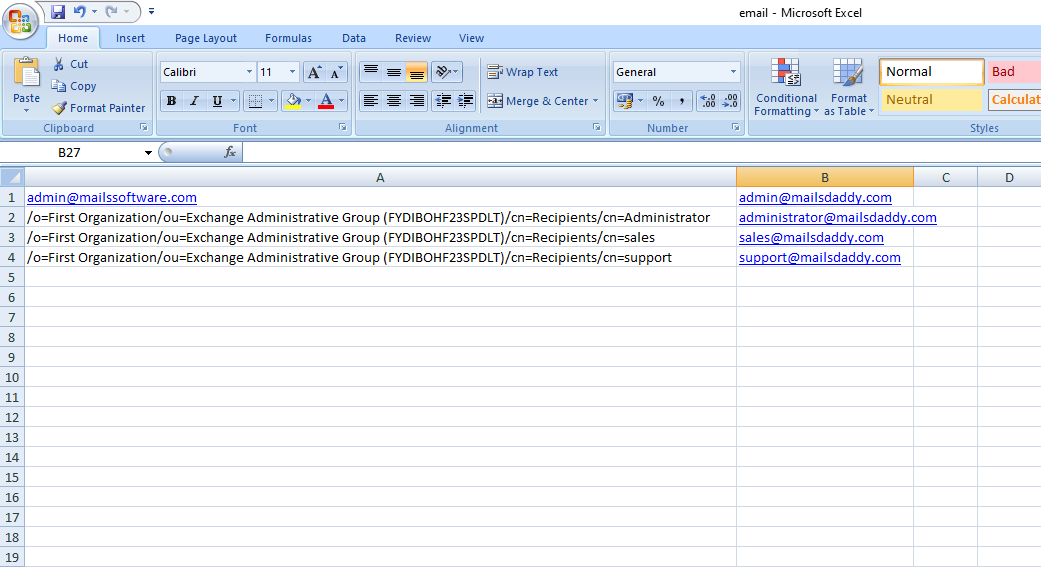Apply red font color
The width and height of the screenshot is (1041, 567).
tap(326, 101)
